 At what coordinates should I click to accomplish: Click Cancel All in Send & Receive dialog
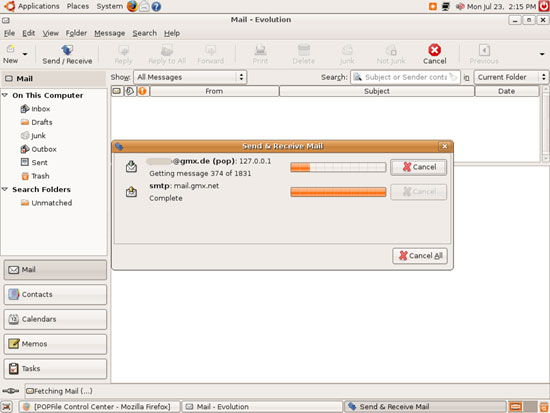(x=420, y=256)
